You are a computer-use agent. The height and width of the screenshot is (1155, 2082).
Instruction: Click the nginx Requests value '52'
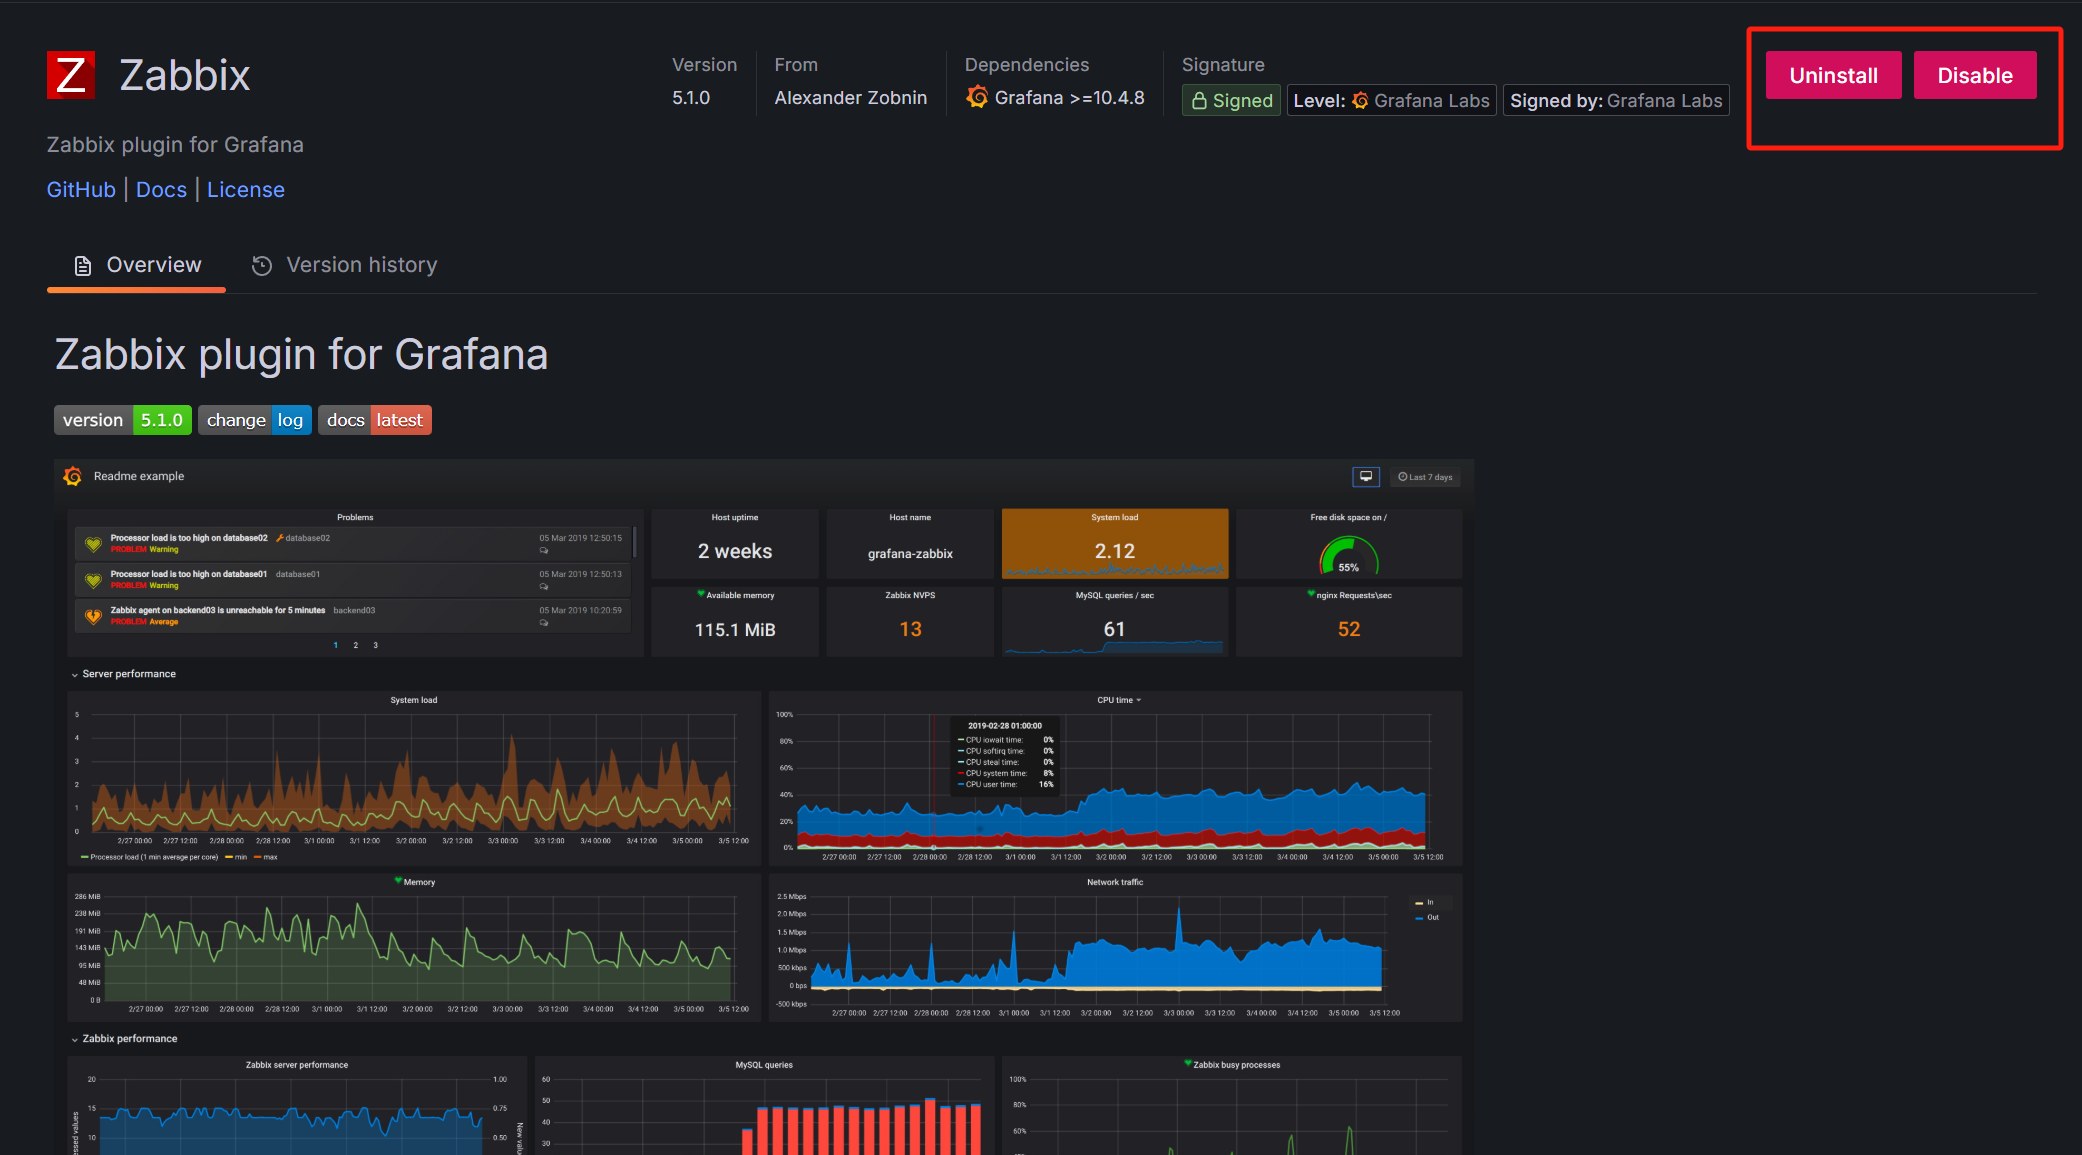coord(1349,629)
